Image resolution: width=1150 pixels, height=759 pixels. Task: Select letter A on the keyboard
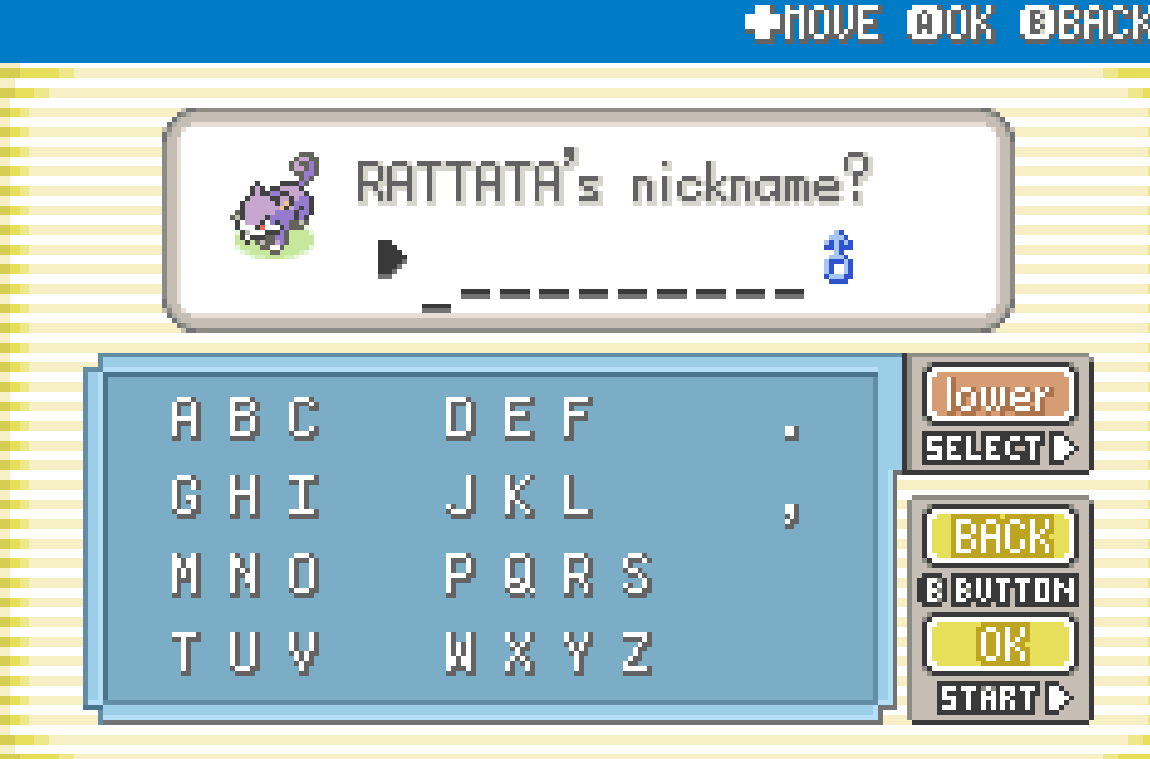click(x=186, y=419)
